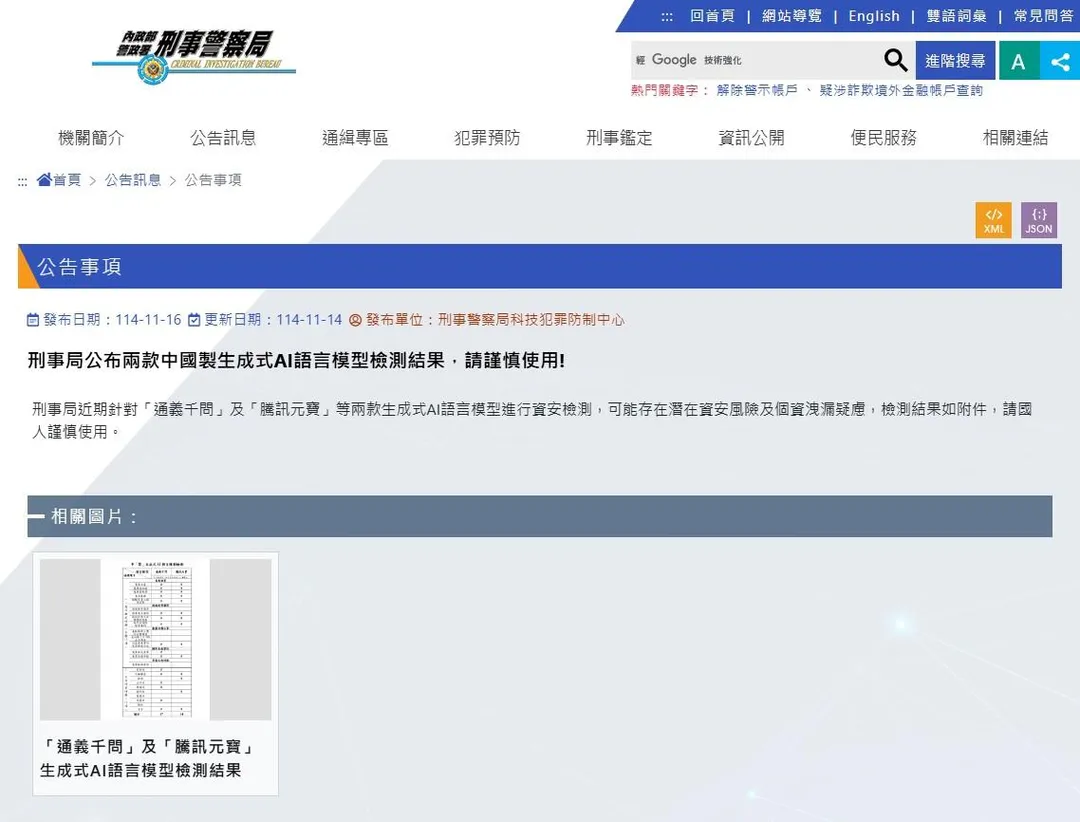Click the 解除警示帳戶 hot keyword
The image size is (1080, 822).
pos(757,90)
